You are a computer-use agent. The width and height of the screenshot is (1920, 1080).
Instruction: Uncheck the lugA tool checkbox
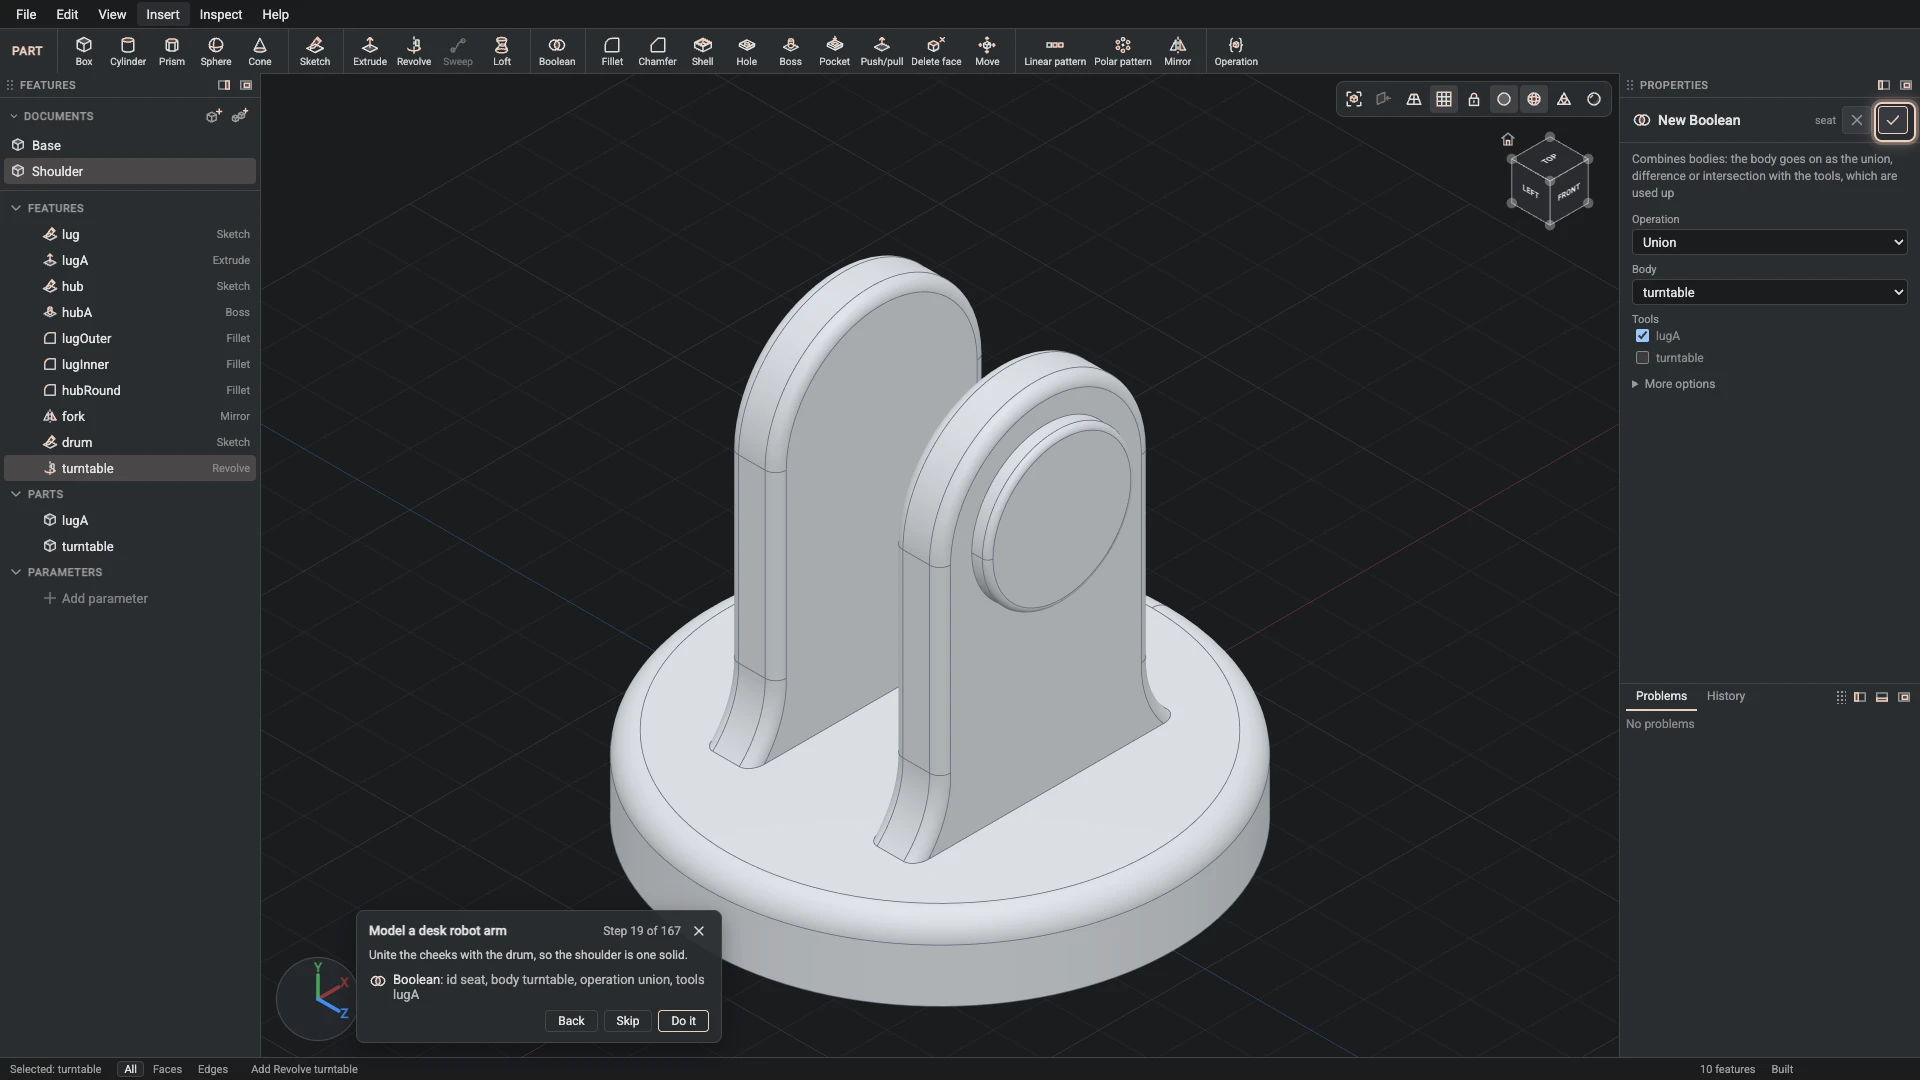click(x=1642, y=336)
